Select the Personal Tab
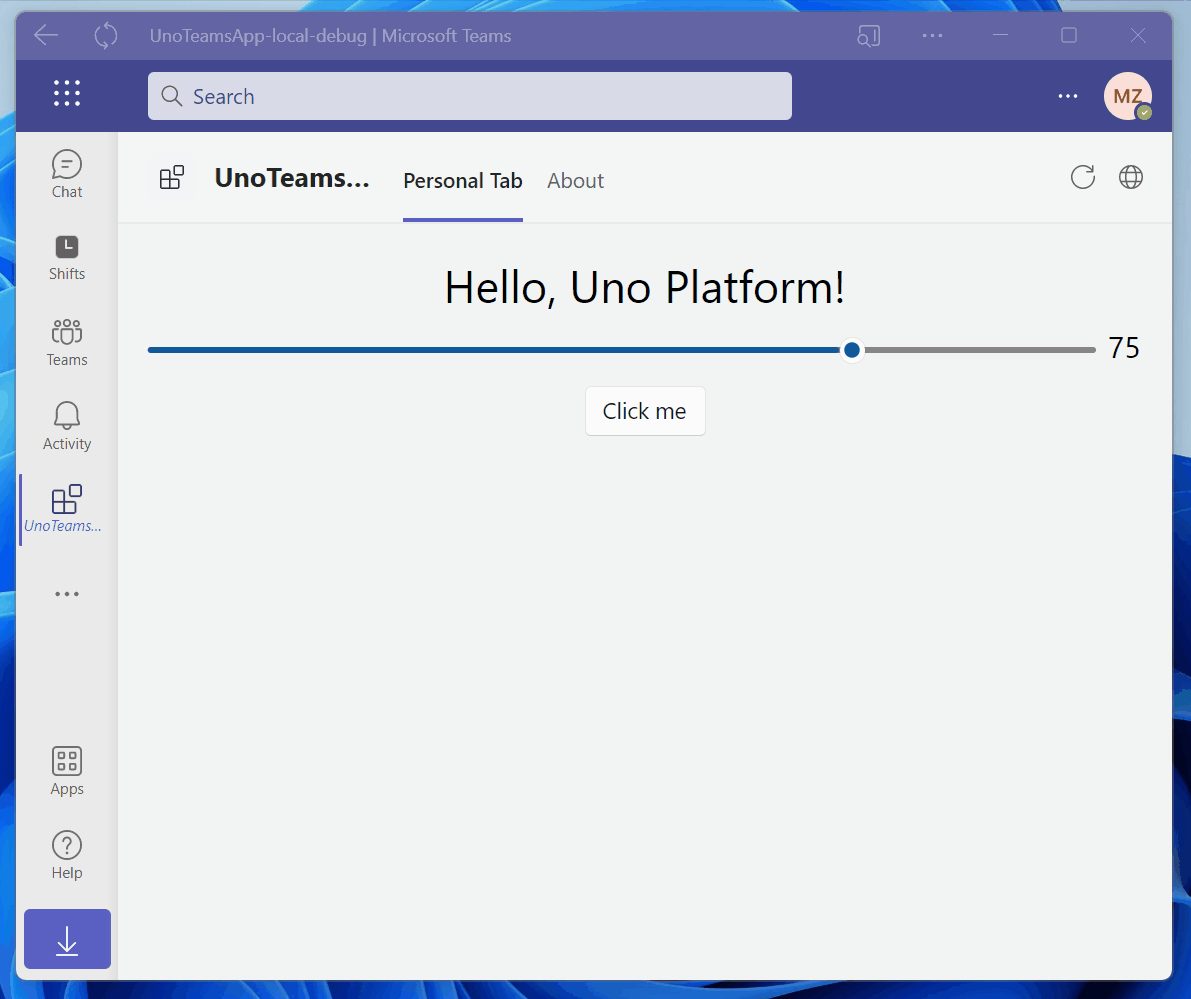The height and width of the screenshot is (999, 1191). coord(463,181)
